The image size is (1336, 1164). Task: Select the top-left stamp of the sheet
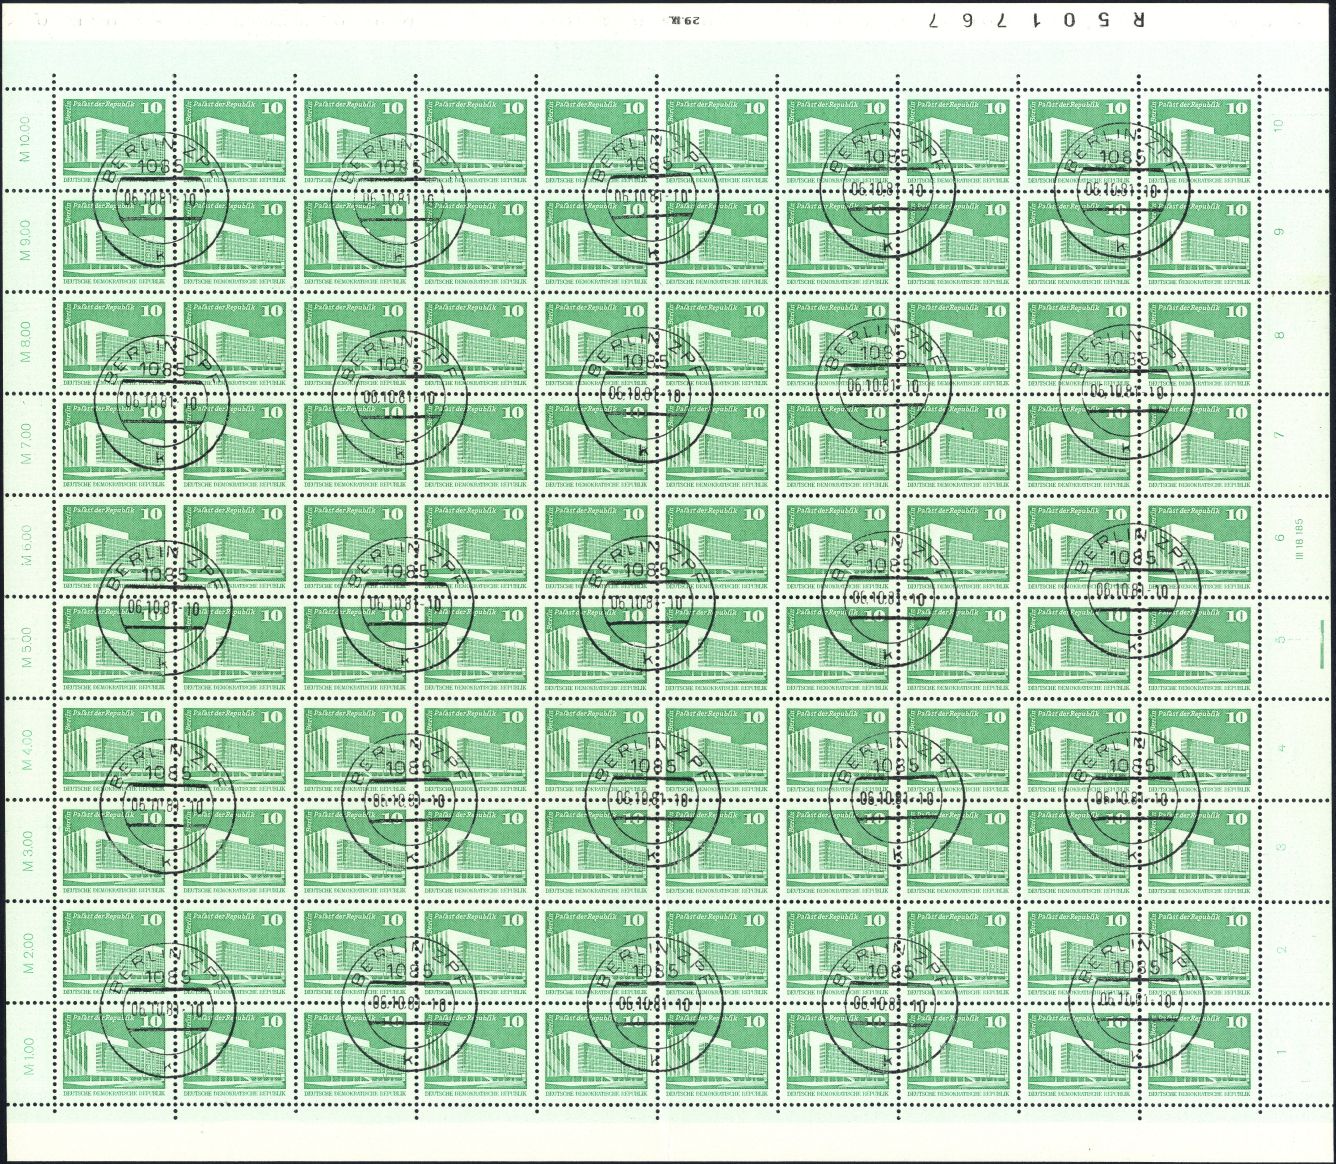point(114,135)
